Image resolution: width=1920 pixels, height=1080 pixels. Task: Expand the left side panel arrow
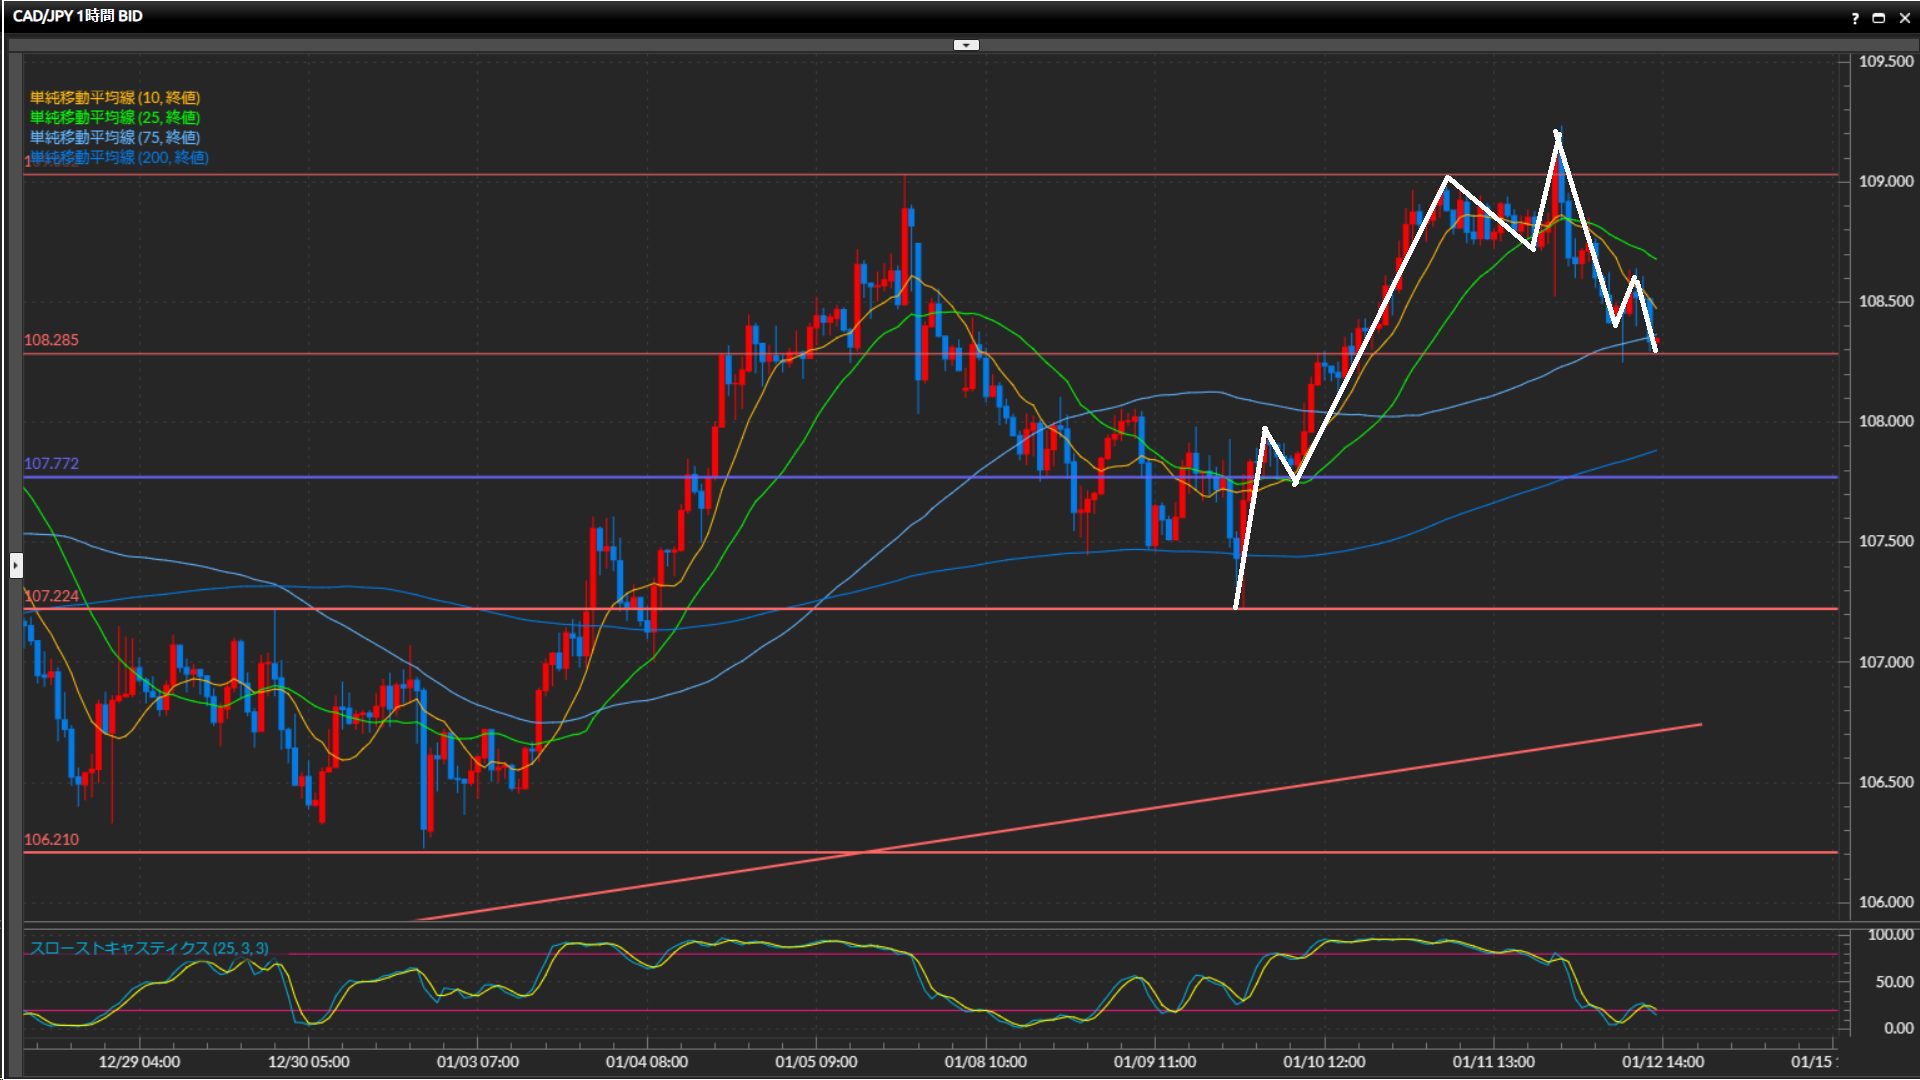16,566
